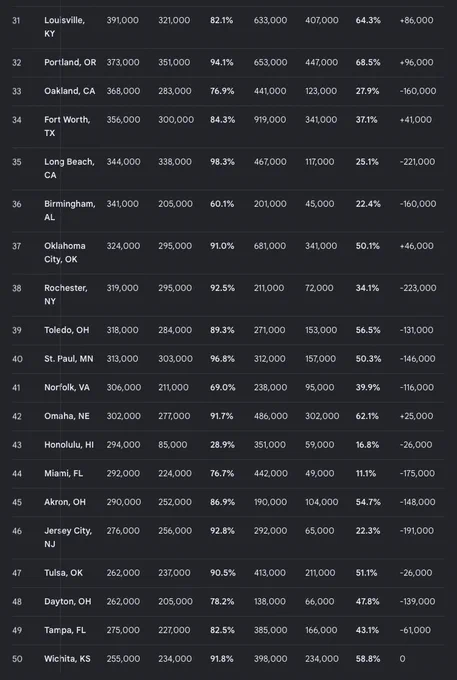Select the Akron, OH city name

65,502
